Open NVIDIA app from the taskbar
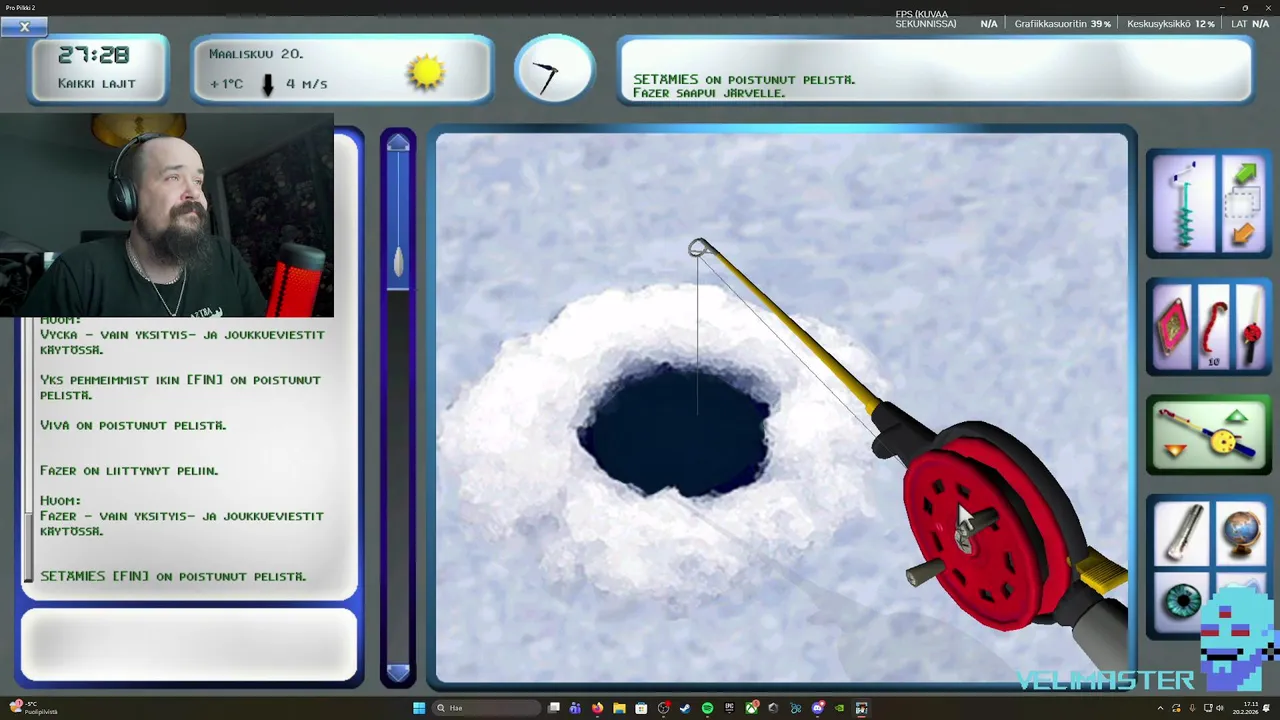The height and width of the screenshot is (720, 1280). pyautogui.click(x=839, y=708)
